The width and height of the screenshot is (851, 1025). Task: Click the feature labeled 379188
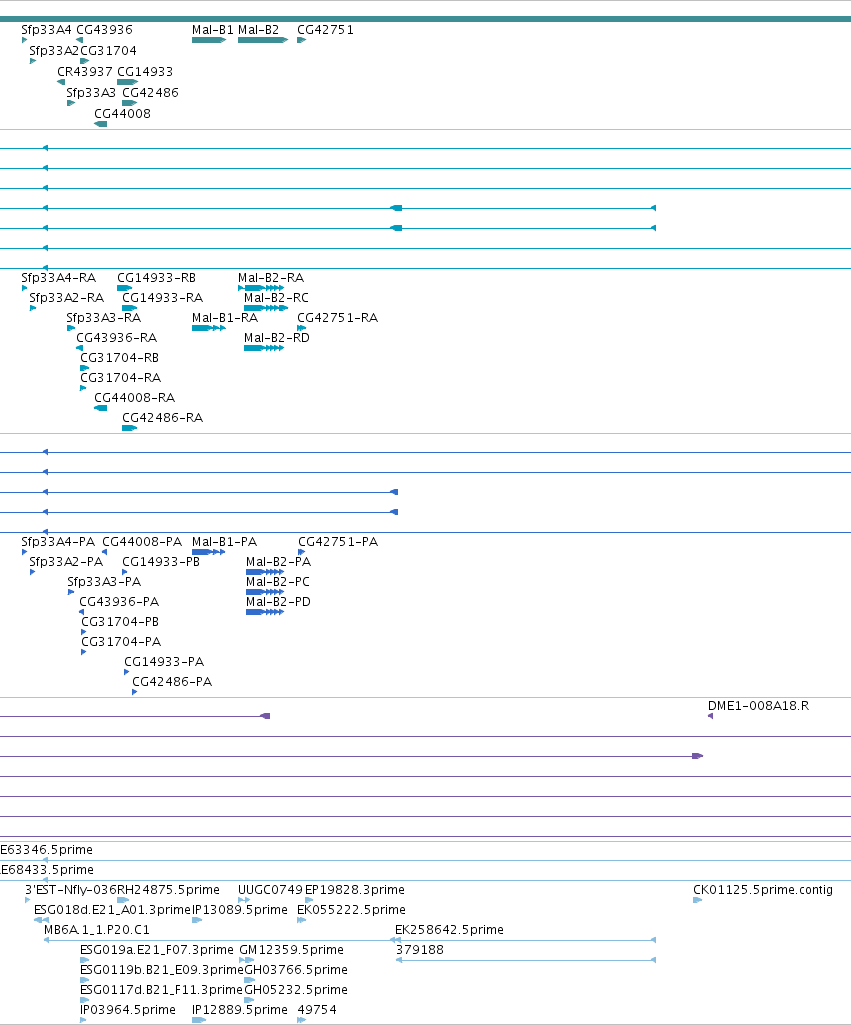point(526,960)
